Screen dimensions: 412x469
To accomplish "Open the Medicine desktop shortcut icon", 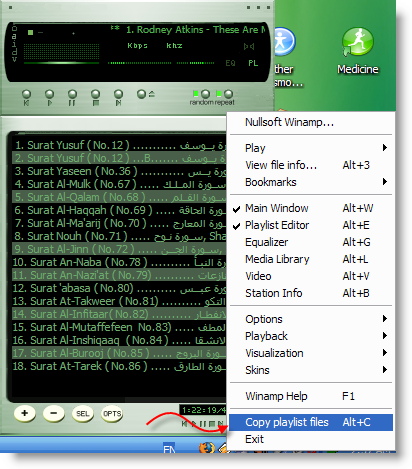I will (x=358, y=51).
